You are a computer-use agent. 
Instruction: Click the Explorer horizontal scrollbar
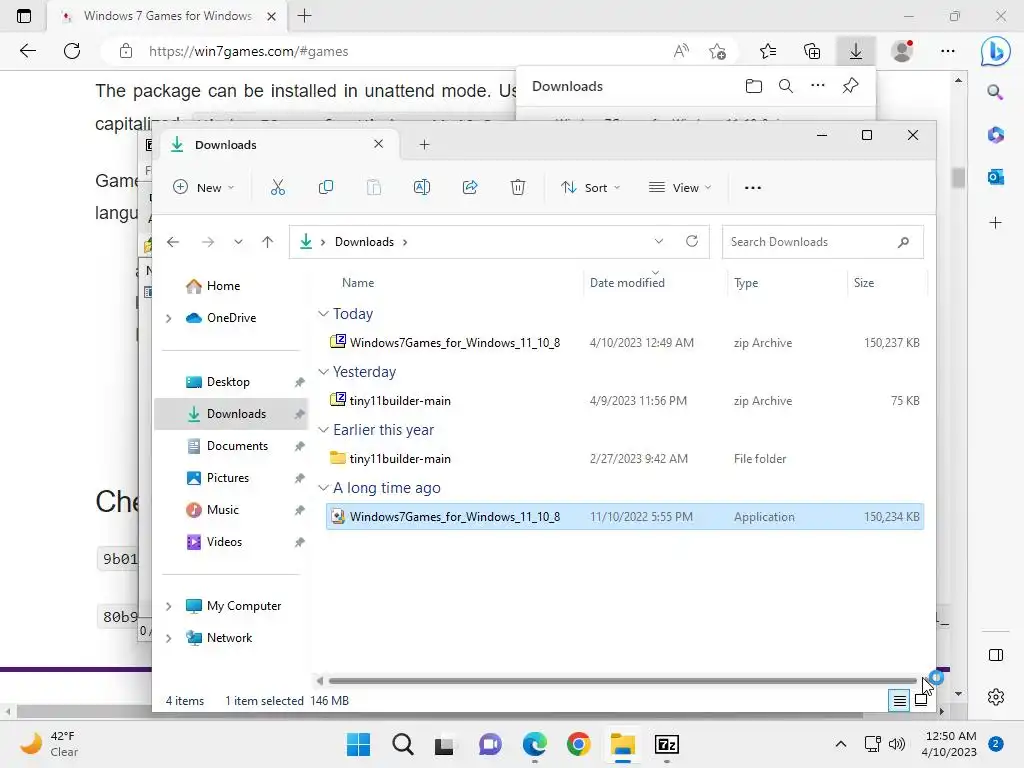tap(622, 681)
